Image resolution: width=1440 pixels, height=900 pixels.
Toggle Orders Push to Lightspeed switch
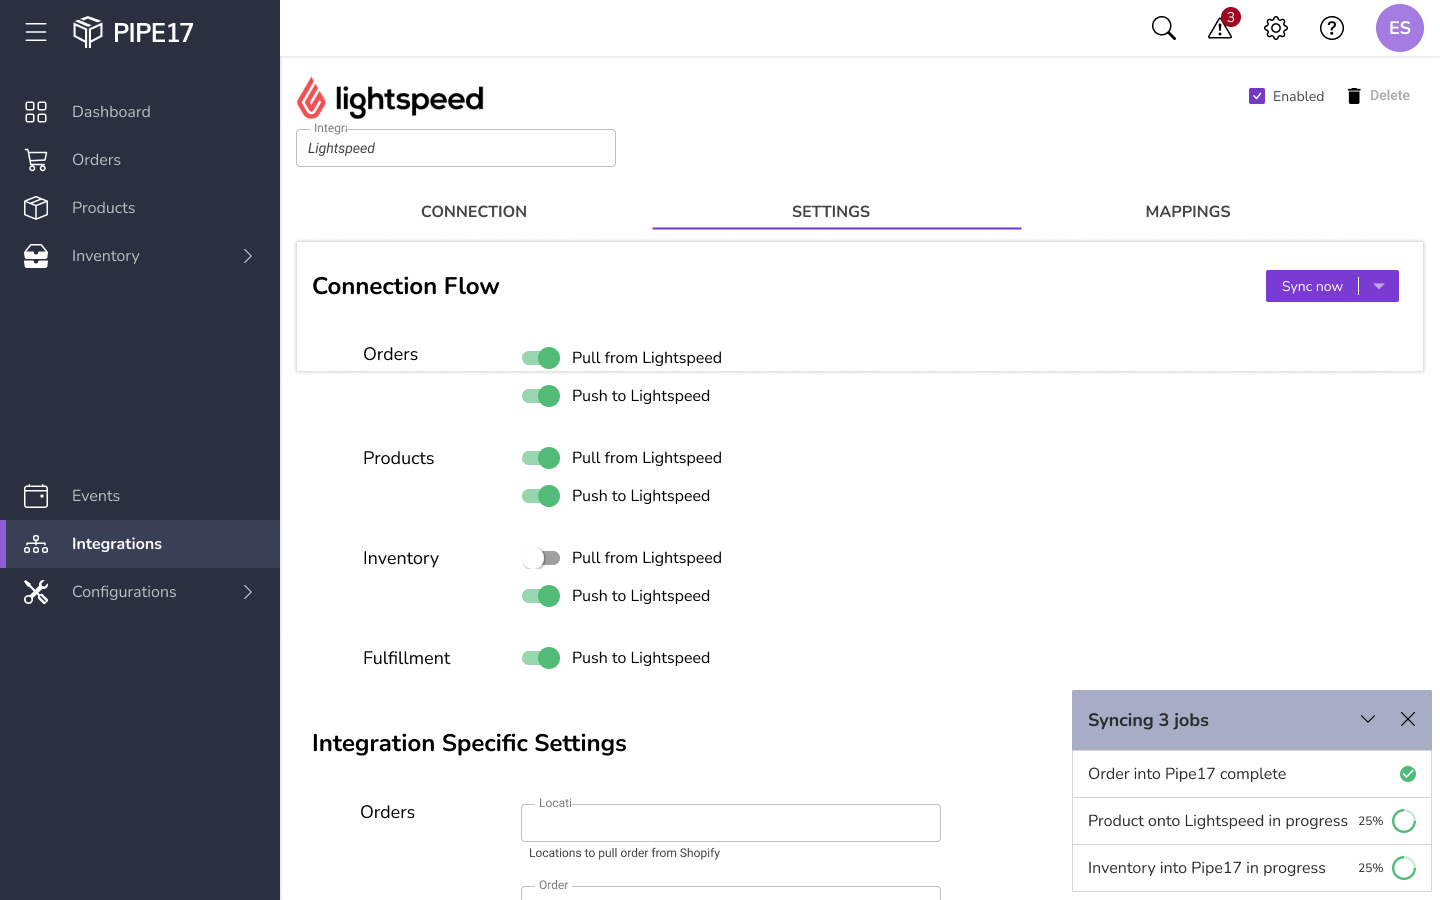tap(541, 396)
